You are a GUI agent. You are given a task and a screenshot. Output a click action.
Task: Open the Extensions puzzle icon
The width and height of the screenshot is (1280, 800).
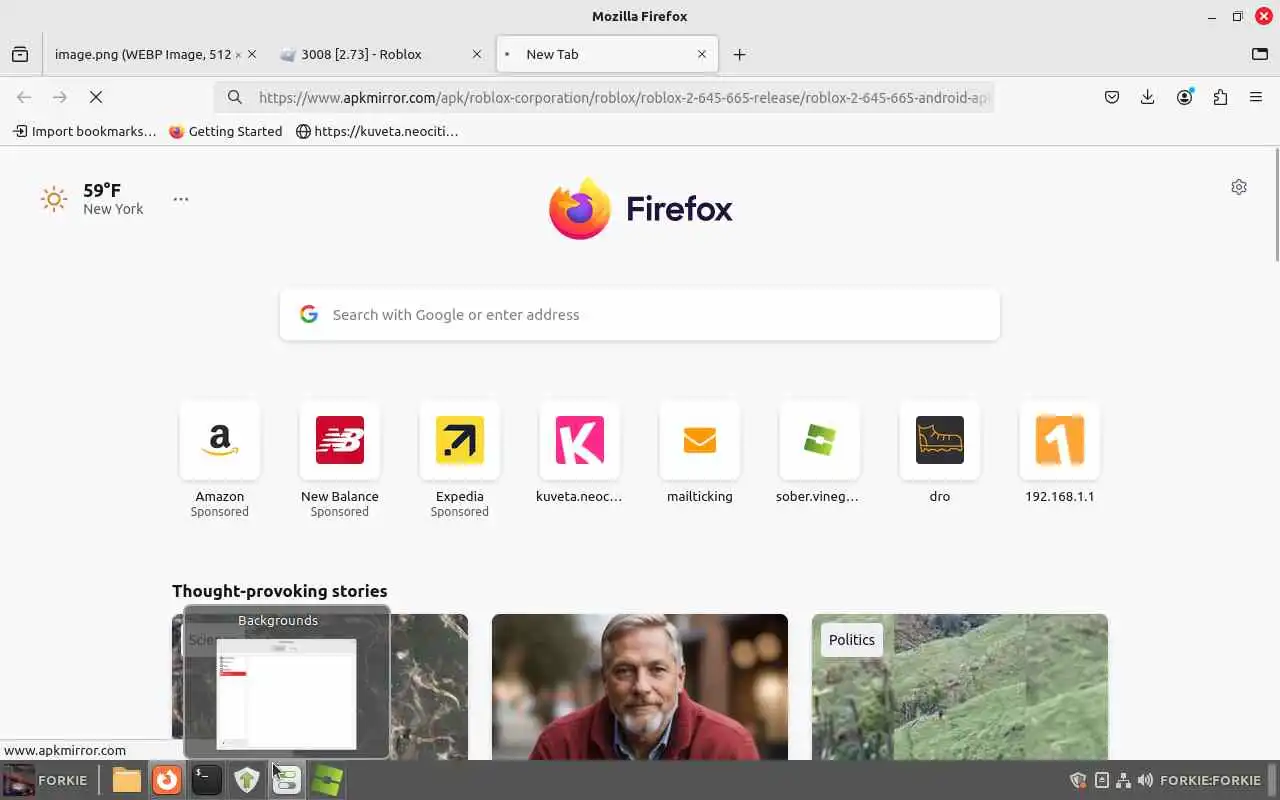tap(1220, 97)
